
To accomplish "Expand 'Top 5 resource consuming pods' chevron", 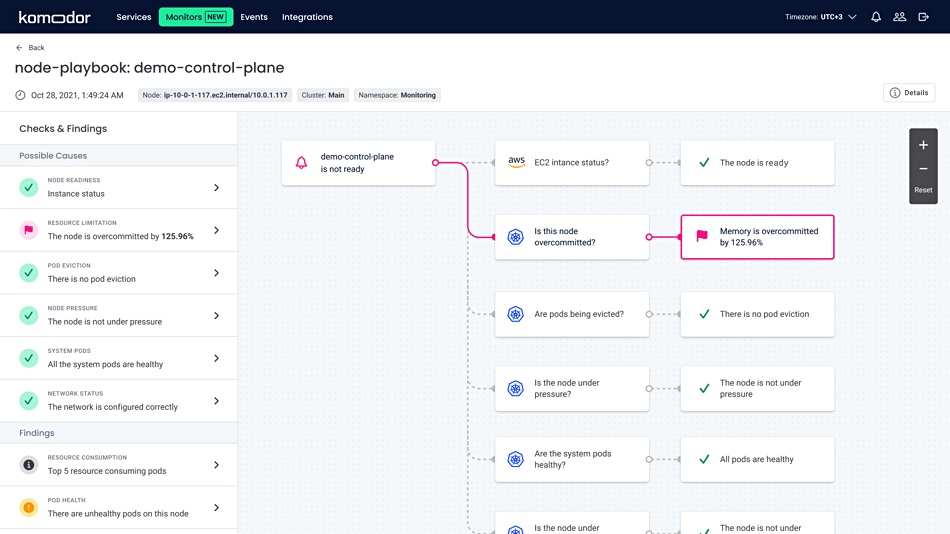I will pos(216,464).
